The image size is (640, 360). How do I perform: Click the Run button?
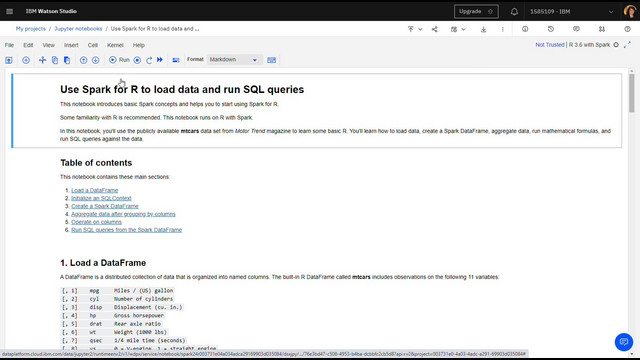[x=119, y=60]
